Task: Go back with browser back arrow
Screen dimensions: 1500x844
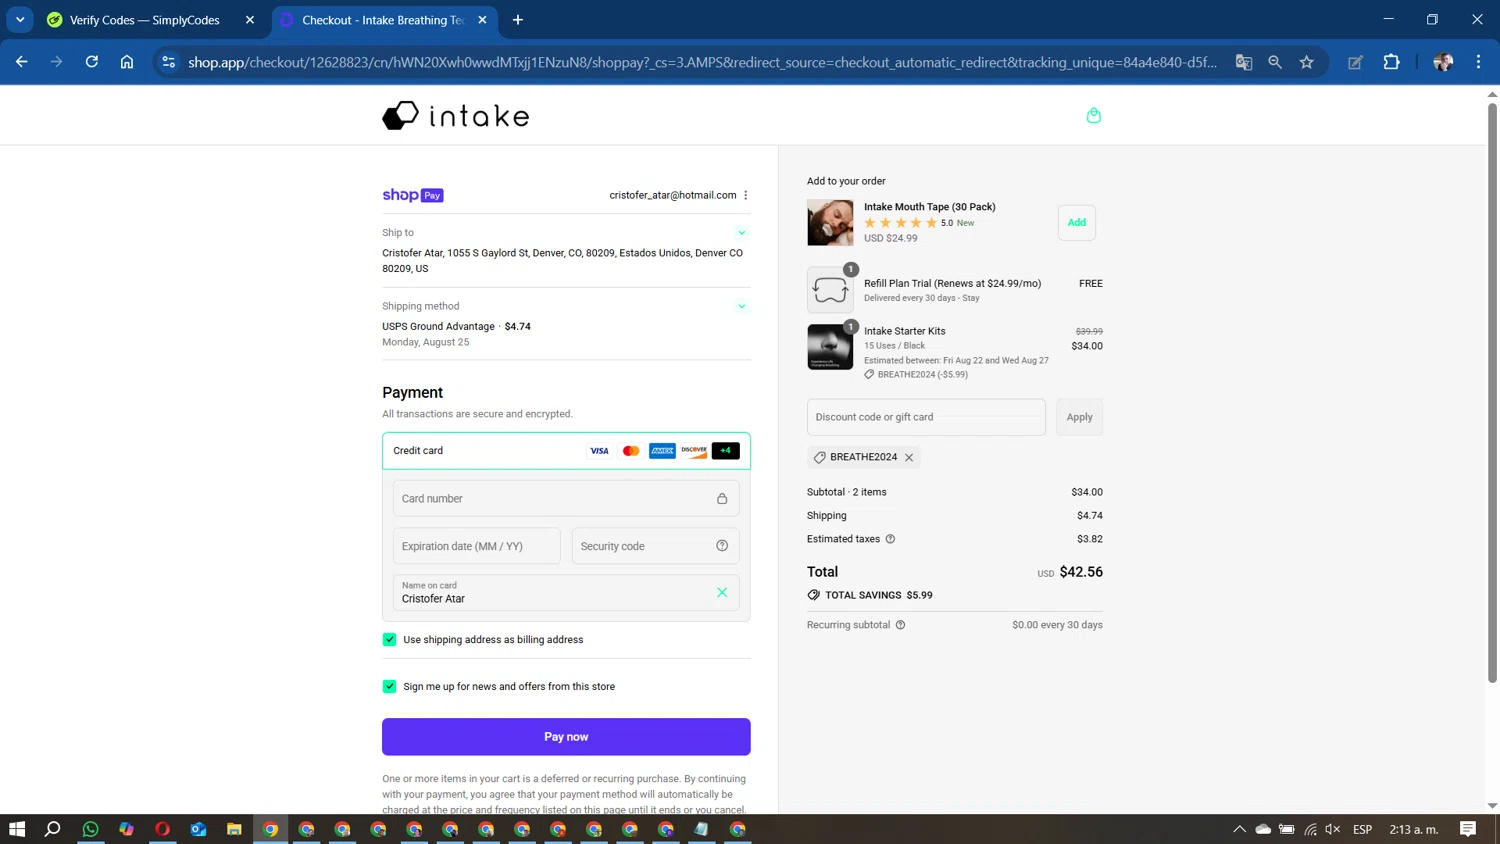Action: coord(22,62)
